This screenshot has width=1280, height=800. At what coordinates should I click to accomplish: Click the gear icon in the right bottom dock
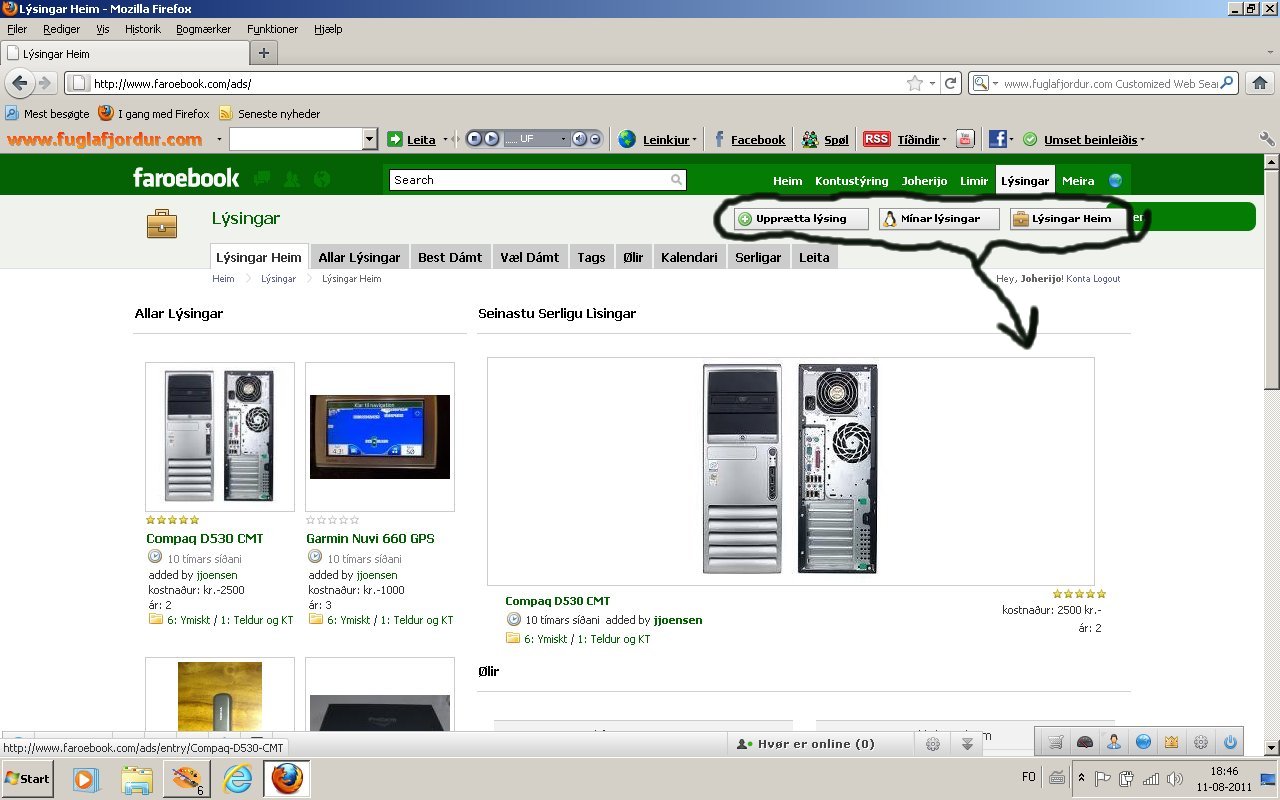coord(1201,742)
